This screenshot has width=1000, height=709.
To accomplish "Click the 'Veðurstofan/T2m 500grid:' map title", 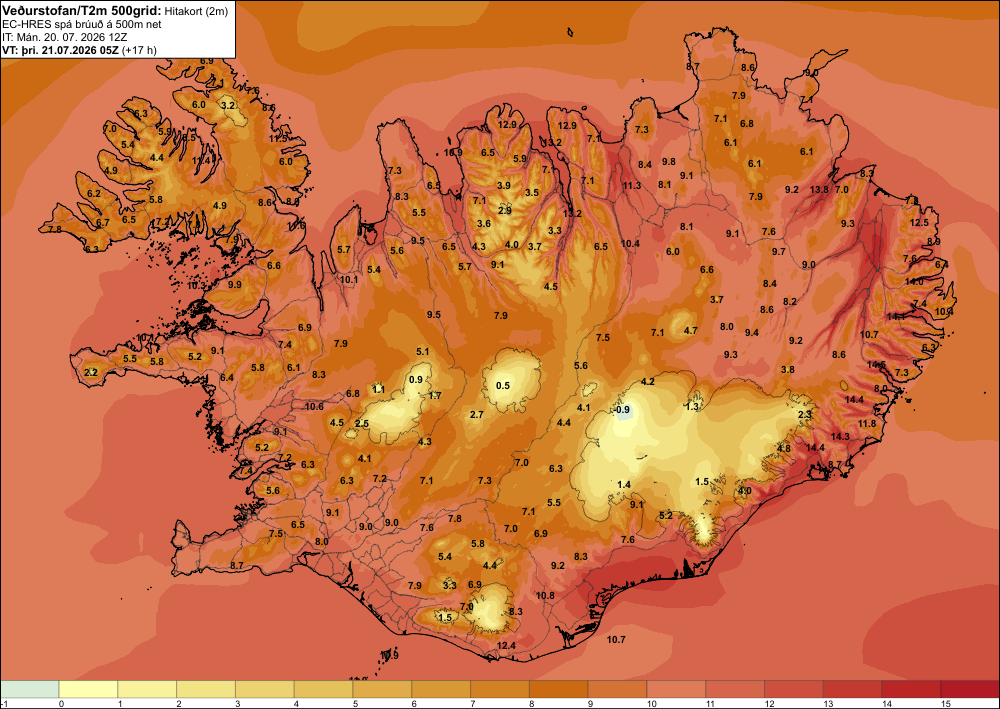I will point(81,9).
